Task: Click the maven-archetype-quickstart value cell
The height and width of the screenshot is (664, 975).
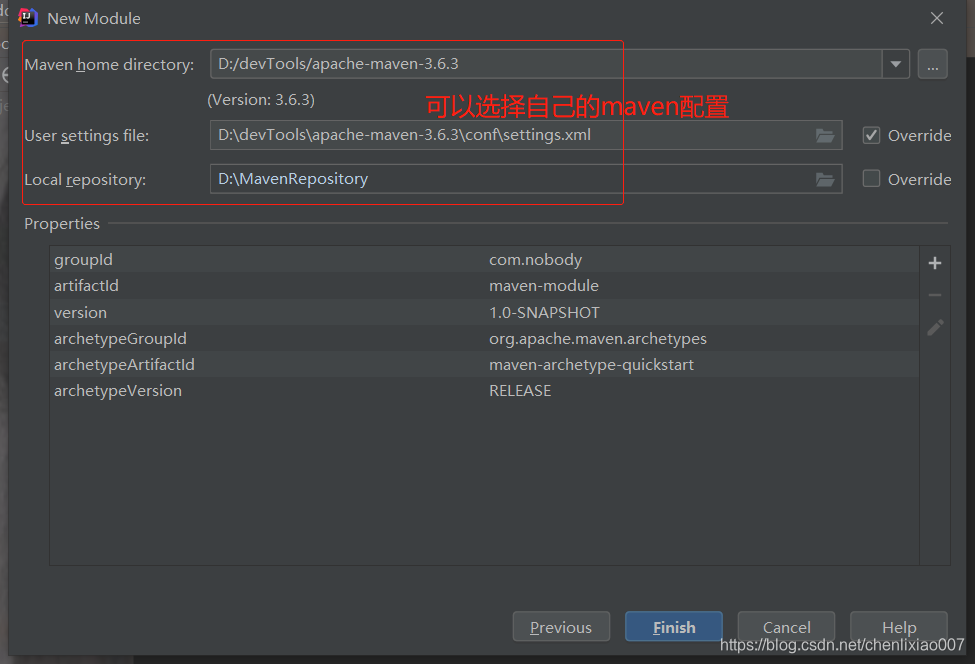Action: (591, 365)
